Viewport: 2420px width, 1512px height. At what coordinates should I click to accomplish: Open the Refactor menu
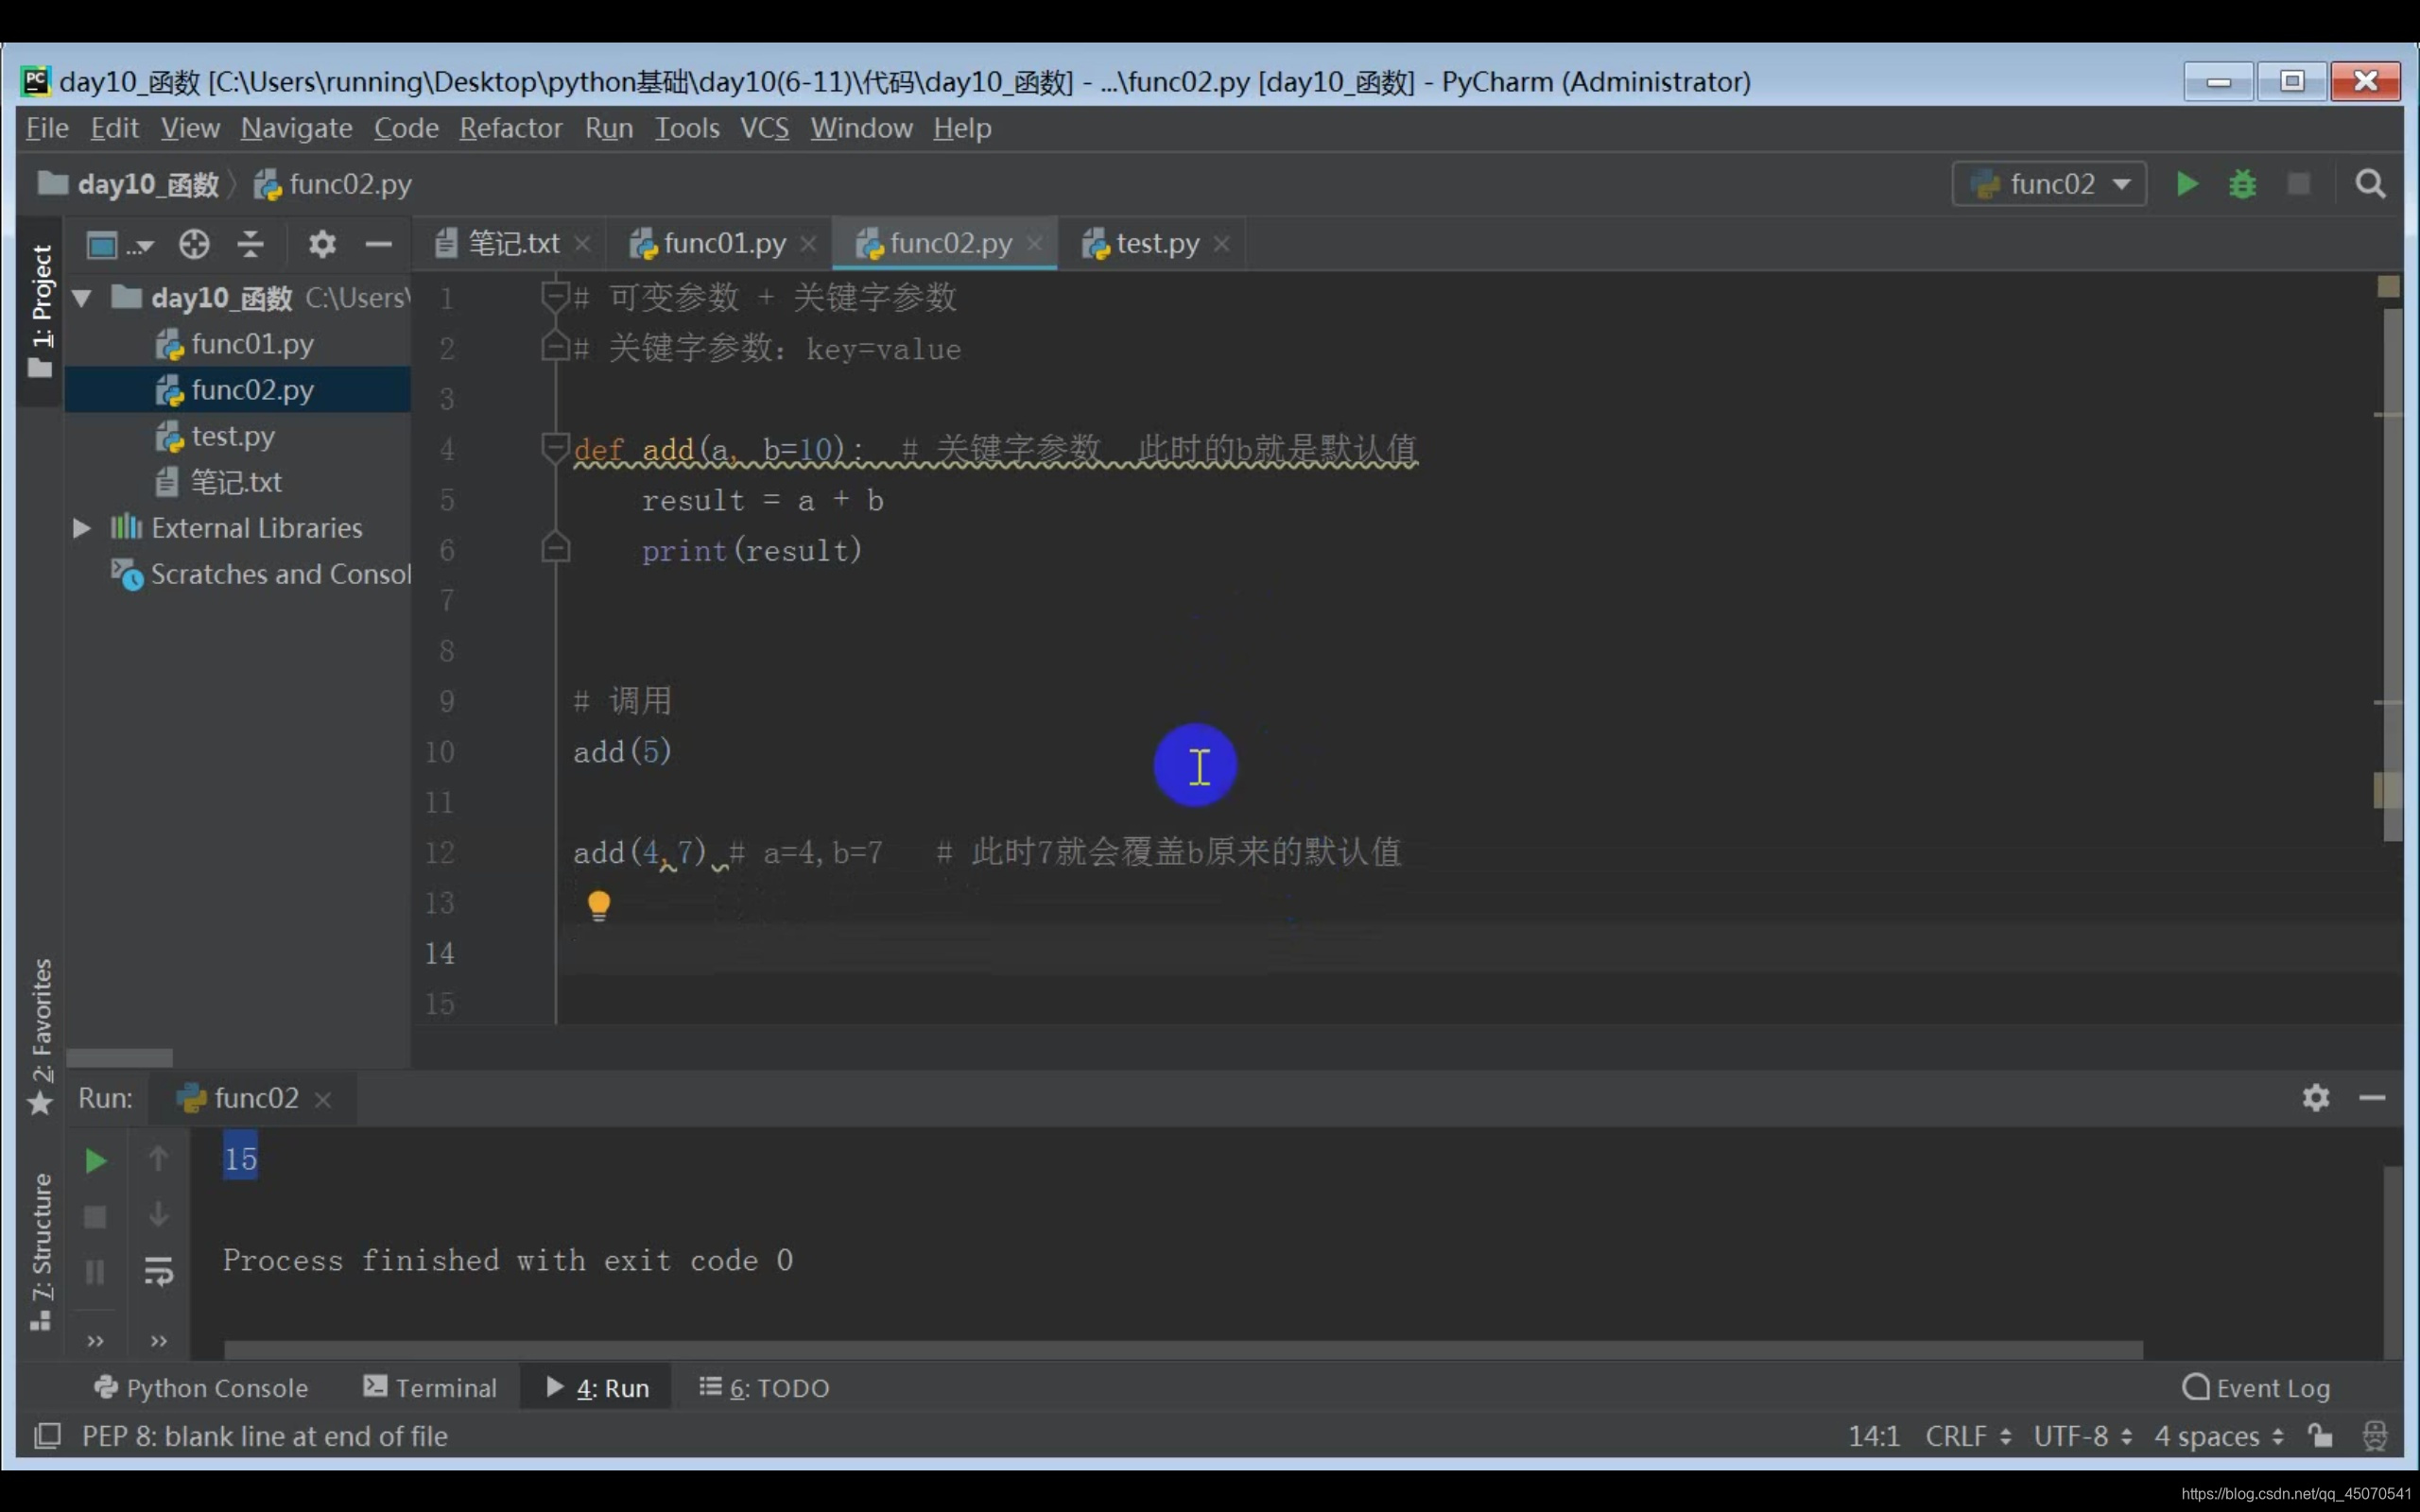510,128
